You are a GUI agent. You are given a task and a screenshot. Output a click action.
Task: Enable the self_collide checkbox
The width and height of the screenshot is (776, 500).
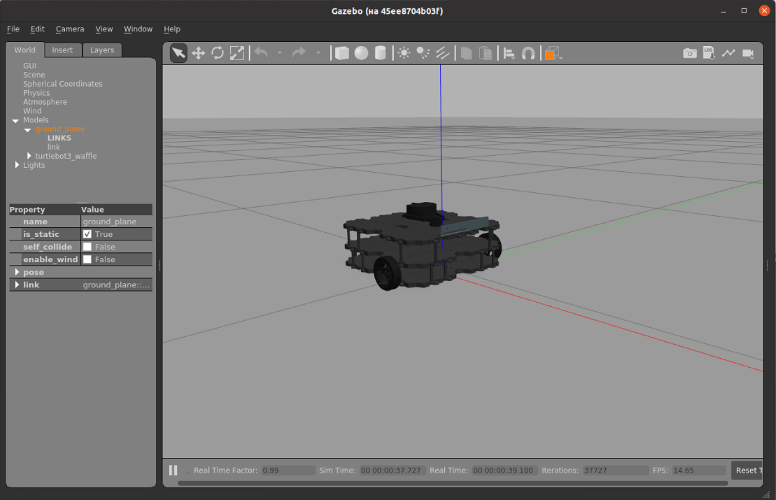[x=87, y=246]
